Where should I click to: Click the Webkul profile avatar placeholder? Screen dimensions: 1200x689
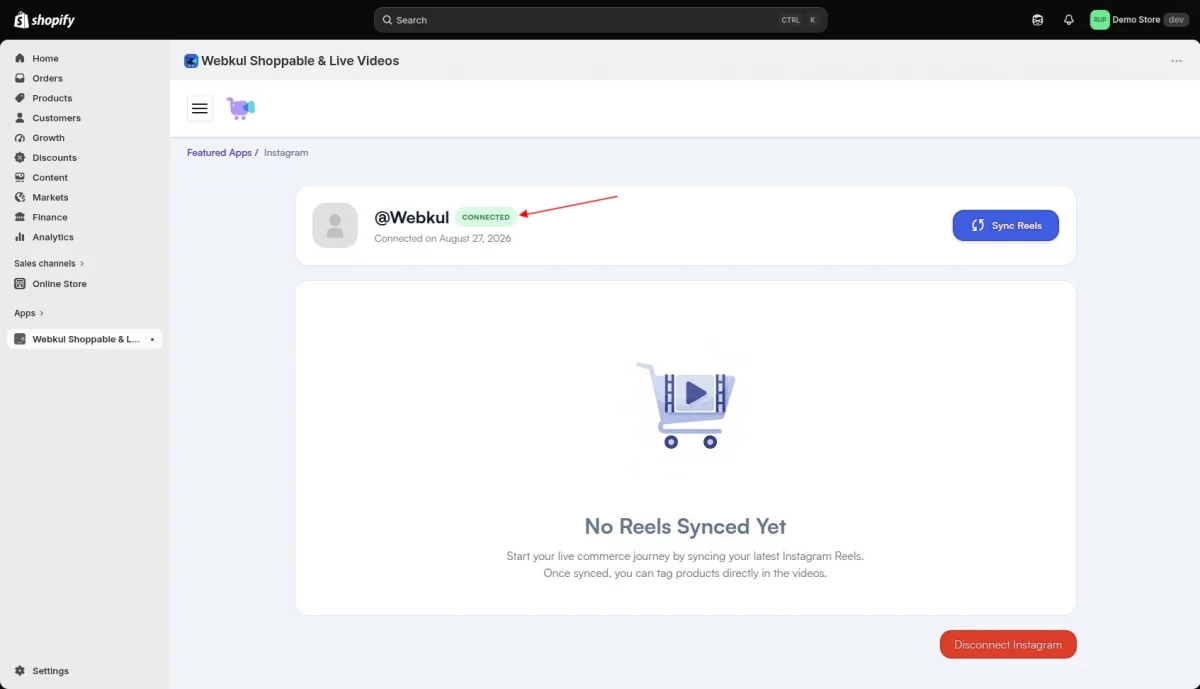(x=335, y=225)
